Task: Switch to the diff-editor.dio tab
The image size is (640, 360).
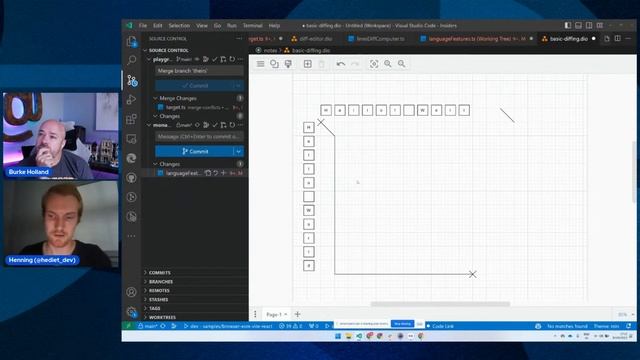Action: coord(311,39)
